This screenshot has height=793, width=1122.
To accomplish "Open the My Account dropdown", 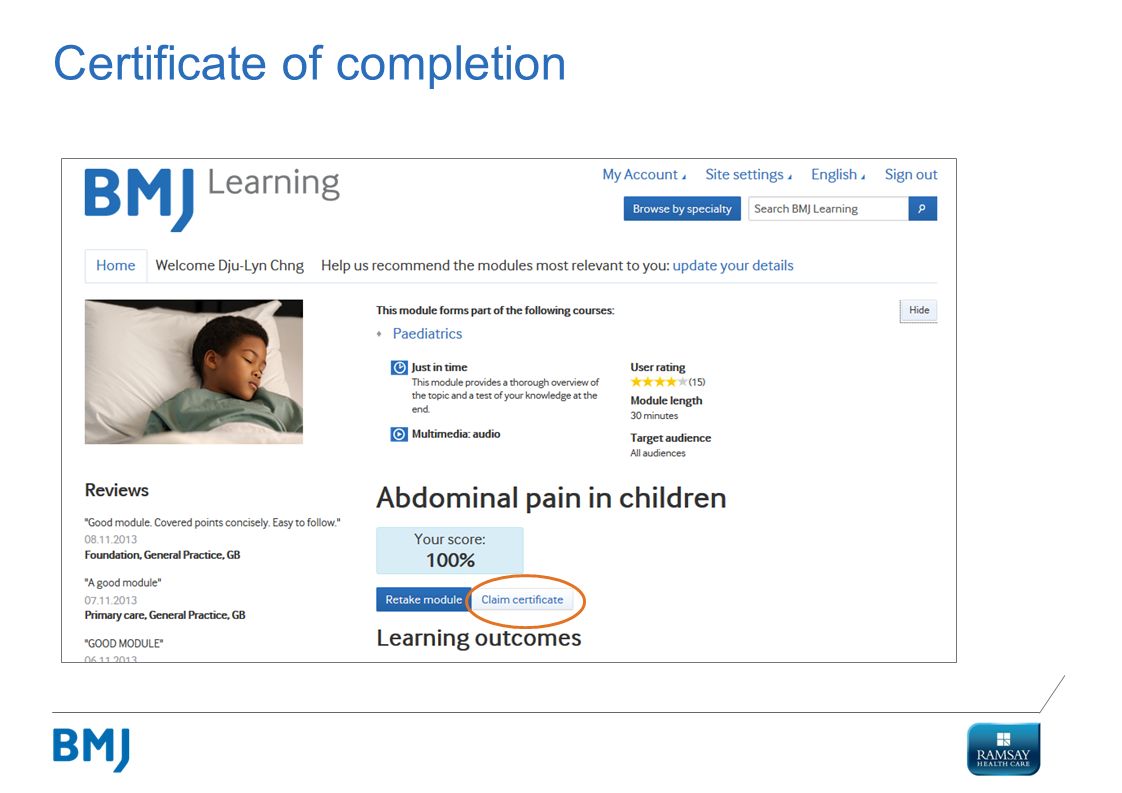I will point(644,175).
